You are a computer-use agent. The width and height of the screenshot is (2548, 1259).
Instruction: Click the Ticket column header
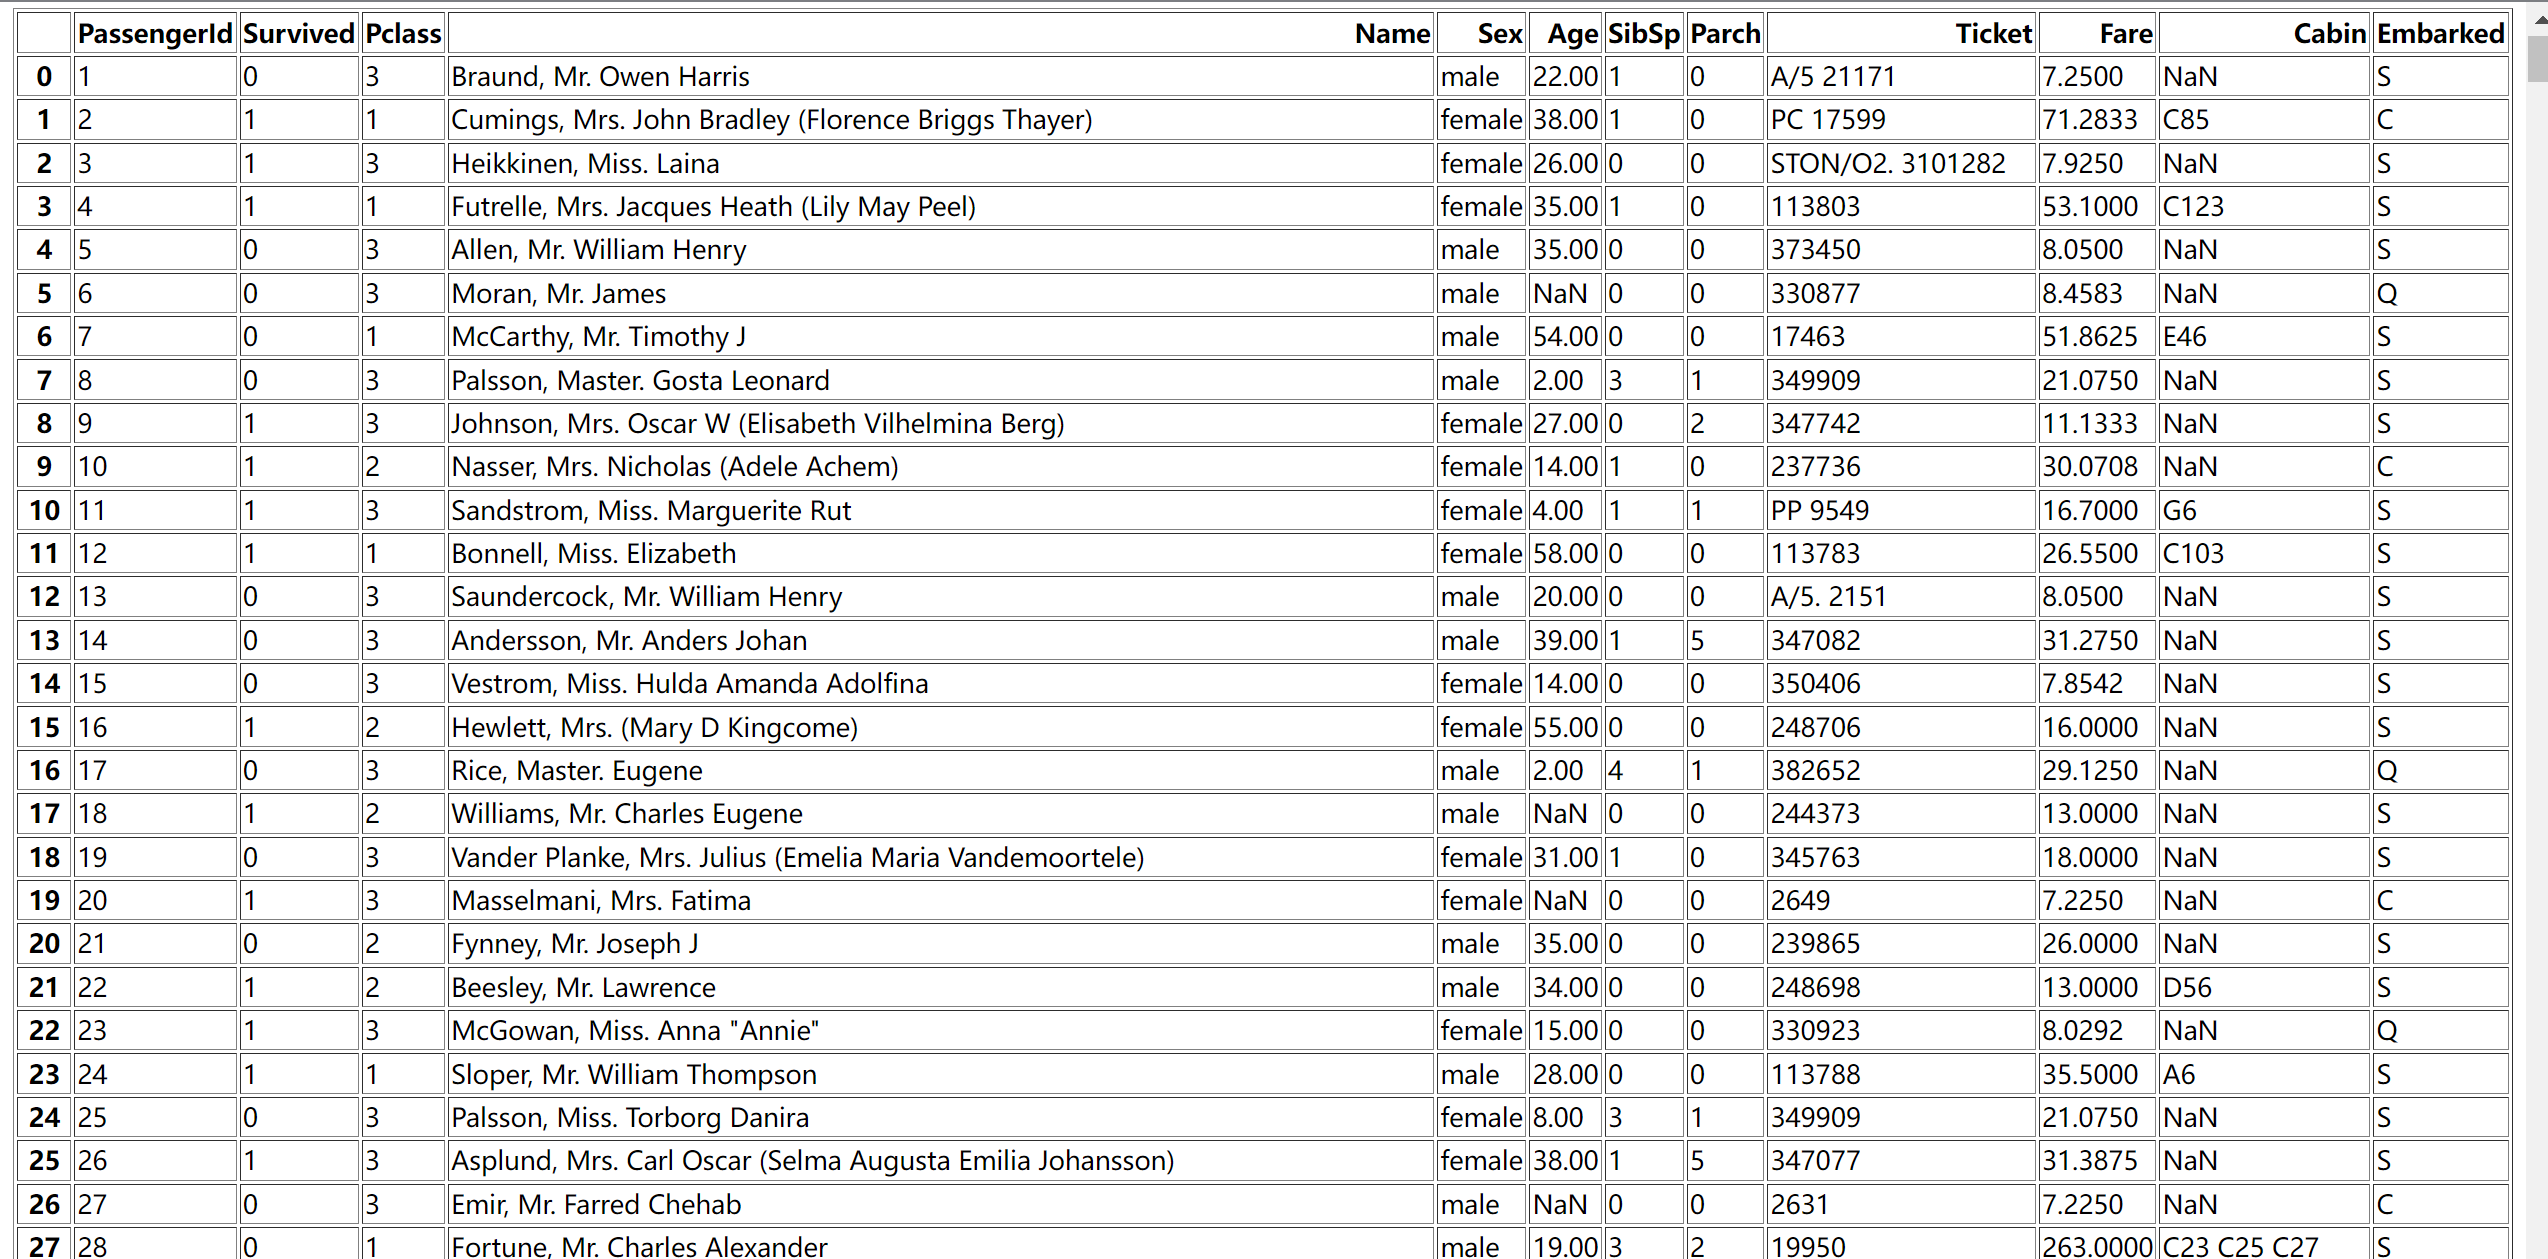point(1993,34)
